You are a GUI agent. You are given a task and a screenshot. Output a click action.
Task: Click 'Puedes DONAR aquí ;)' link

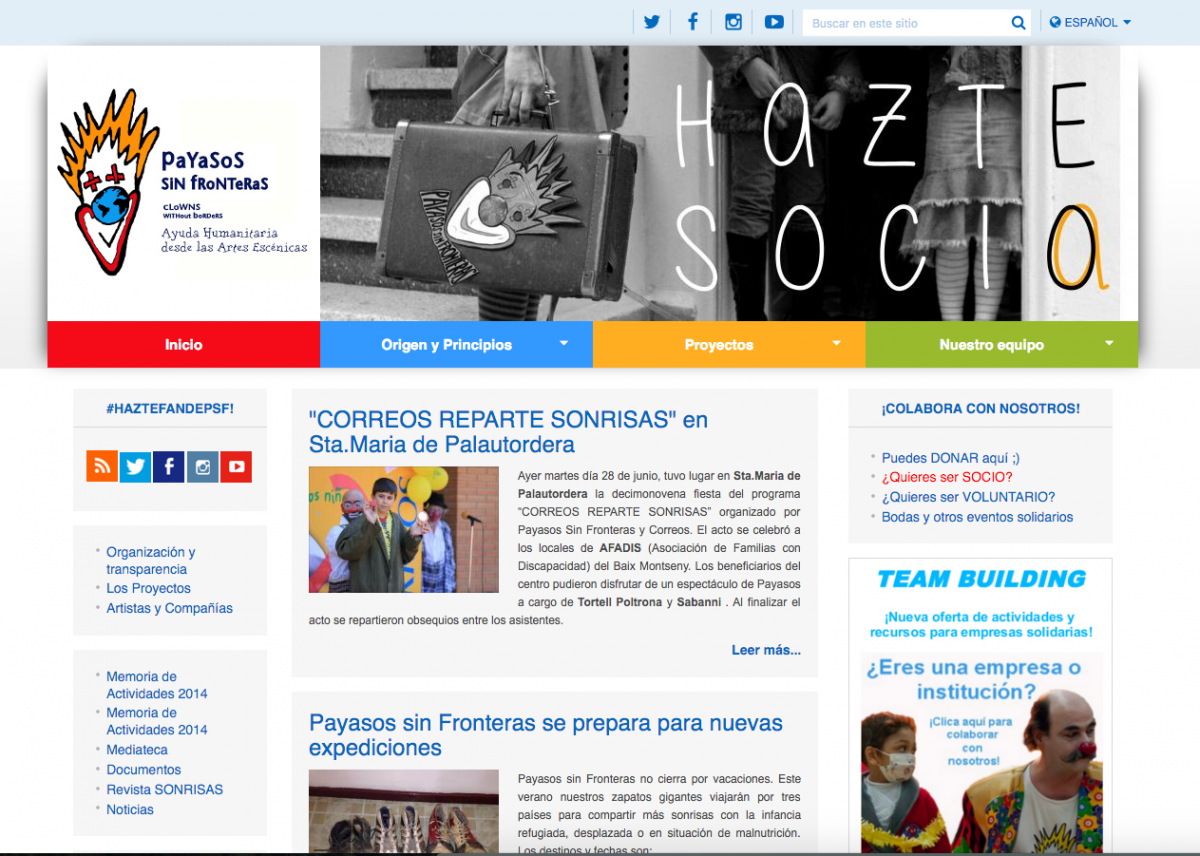click(x=951, y=458)
